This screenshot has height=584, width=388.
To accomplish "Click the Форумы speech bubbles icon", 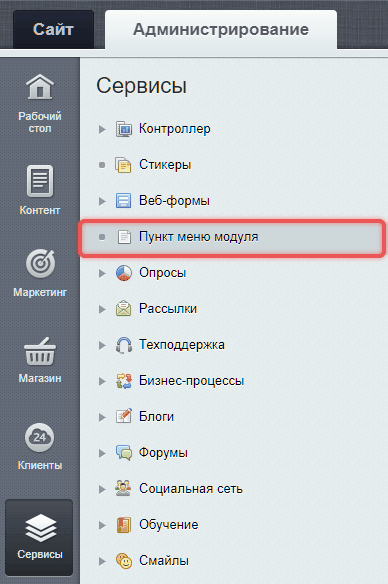I will tap(124, 453).
